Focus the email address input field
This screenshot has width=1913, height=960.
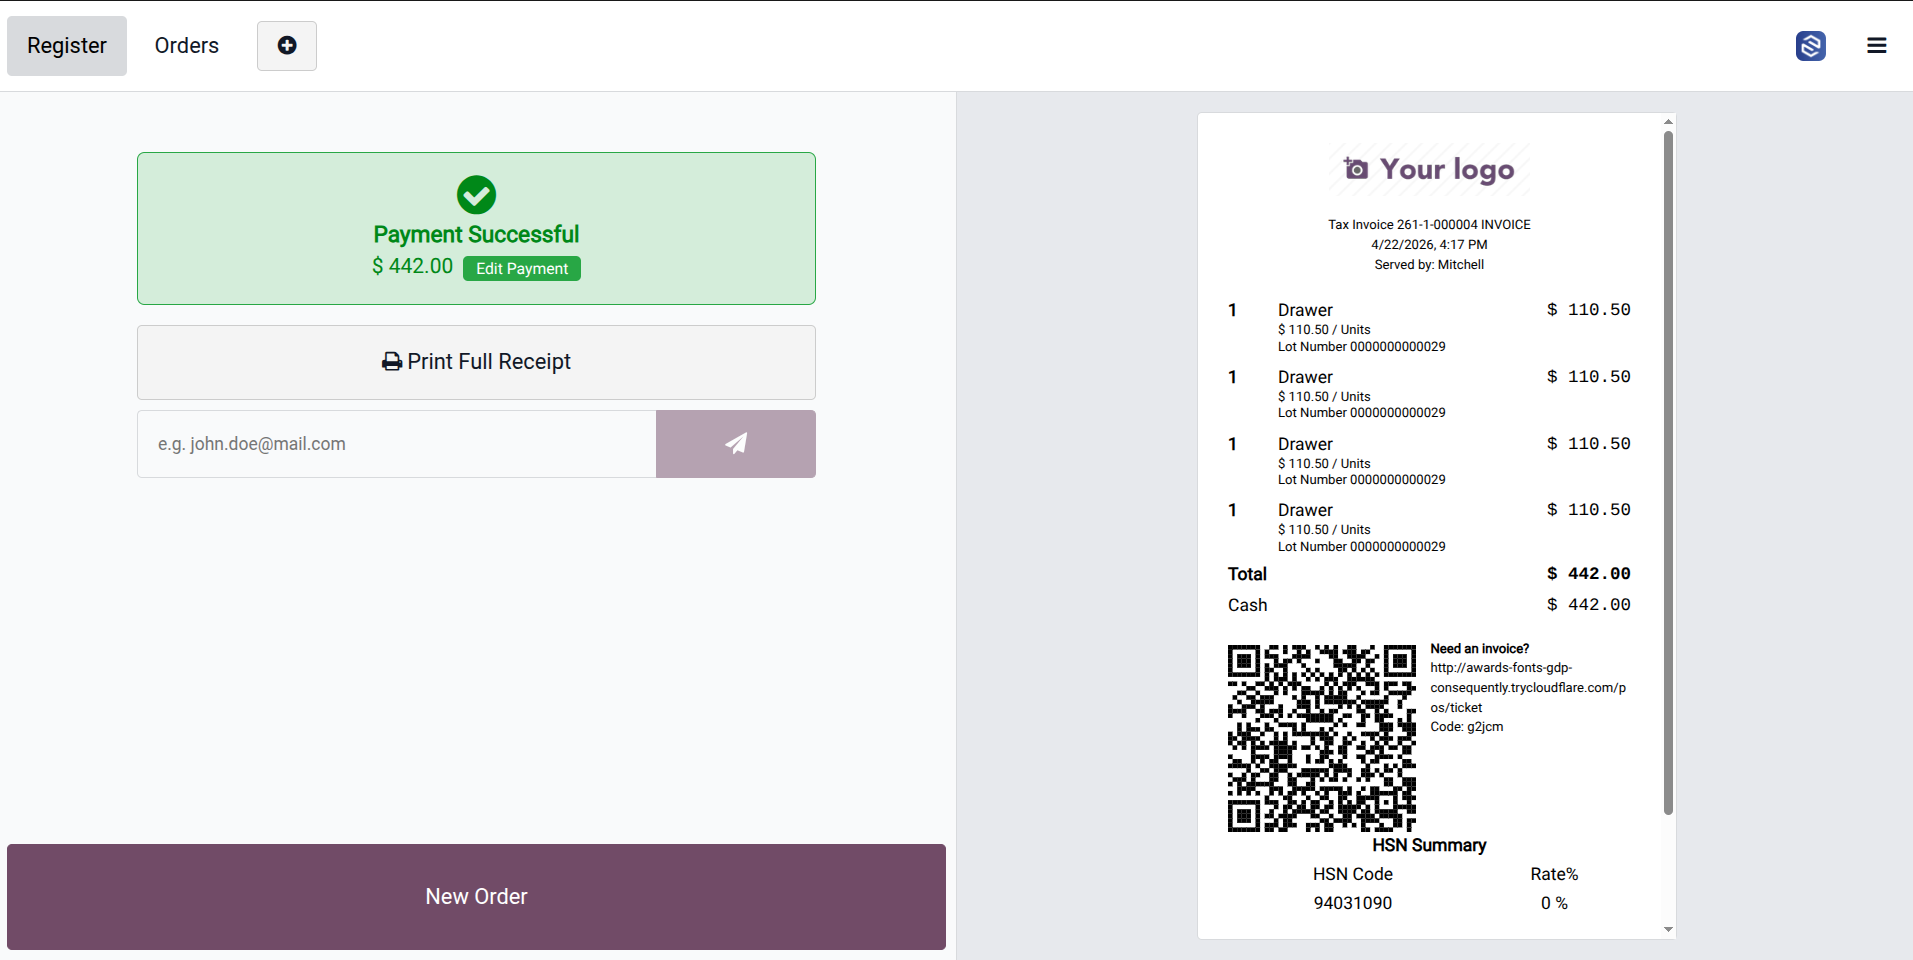pyautogui.click(x=397, y=444)
